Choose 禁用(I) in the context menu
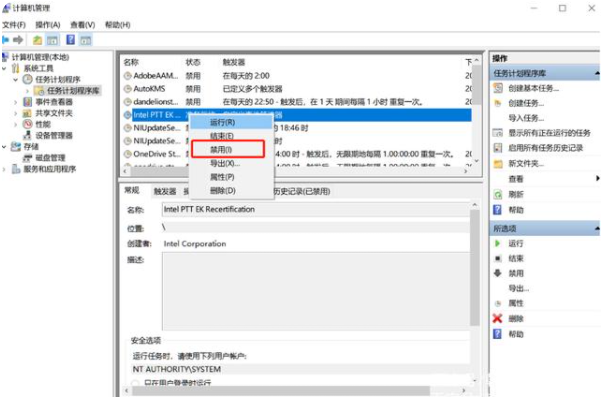The image size is (602, 401). 221,149
